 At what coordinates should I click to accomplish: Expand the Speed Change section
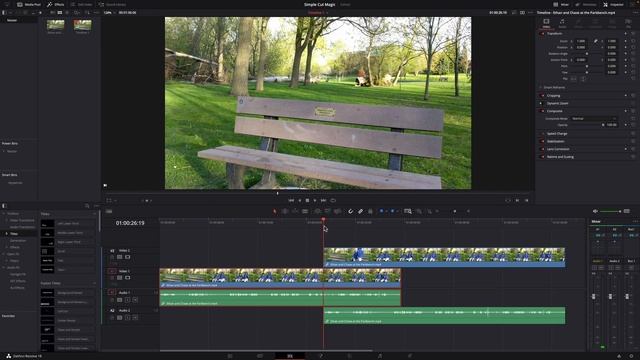coord(557,133)
